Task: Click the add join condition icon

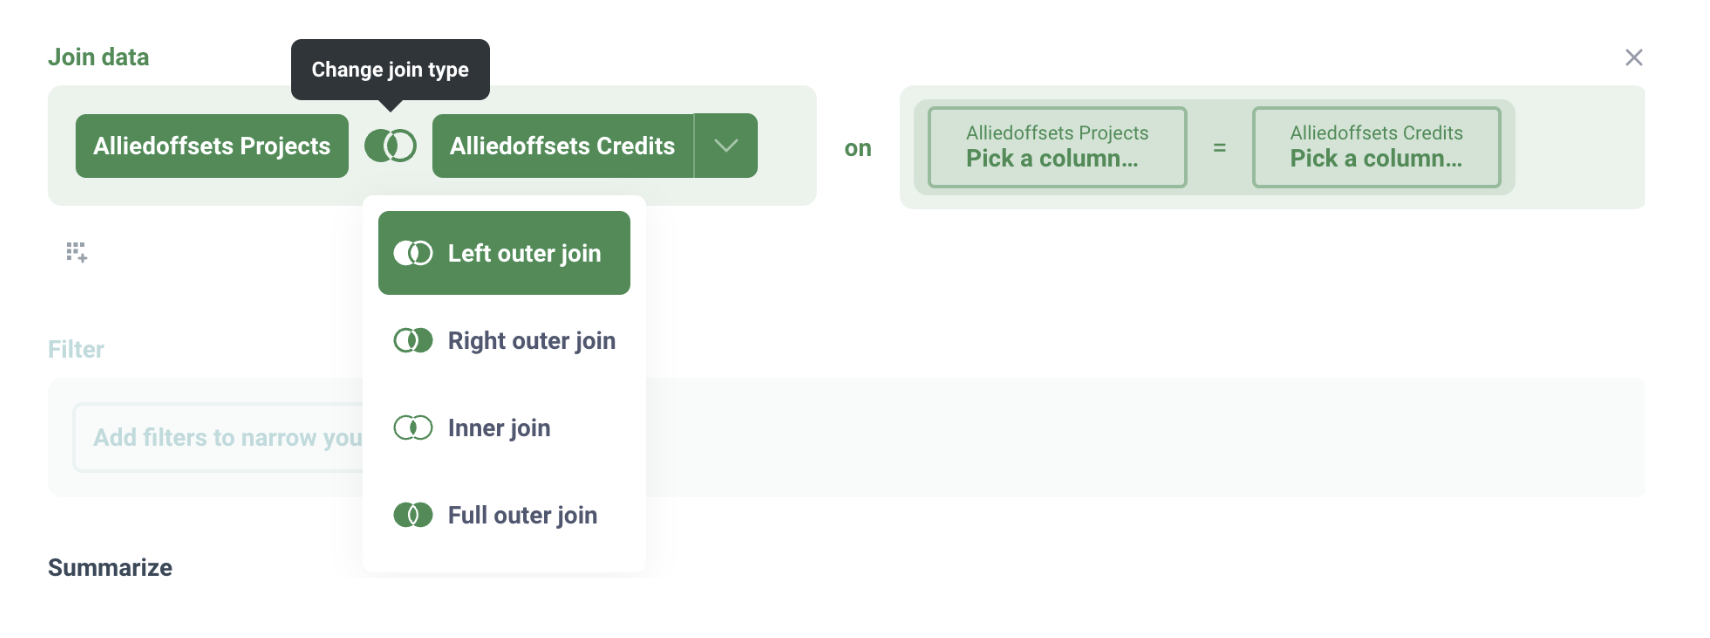Action: click(x=76, y=252)
